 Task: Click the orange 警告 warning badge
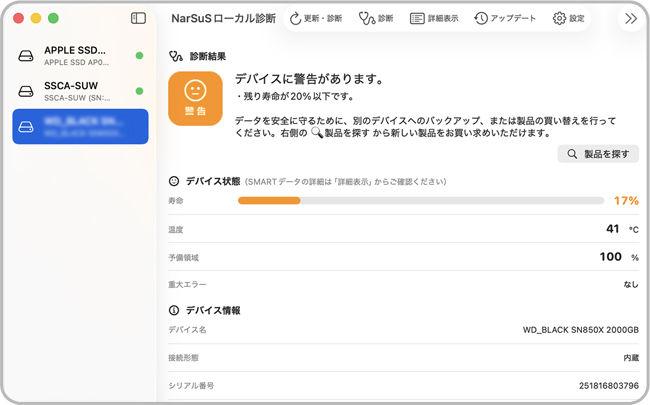(x=195, y=99)
